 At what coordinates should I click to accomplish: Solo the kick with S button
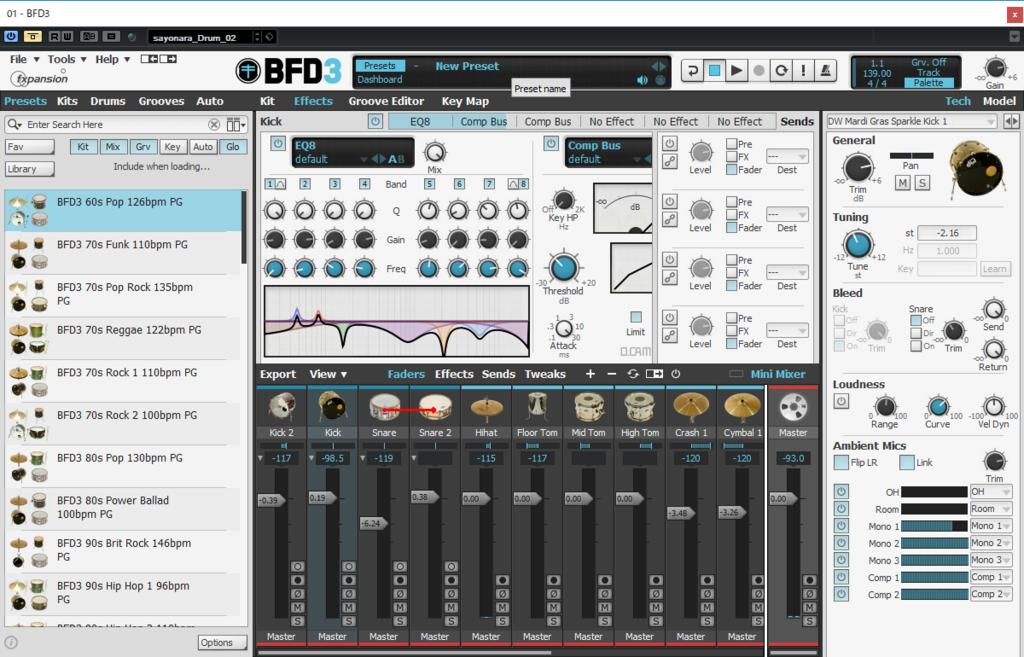922,183
